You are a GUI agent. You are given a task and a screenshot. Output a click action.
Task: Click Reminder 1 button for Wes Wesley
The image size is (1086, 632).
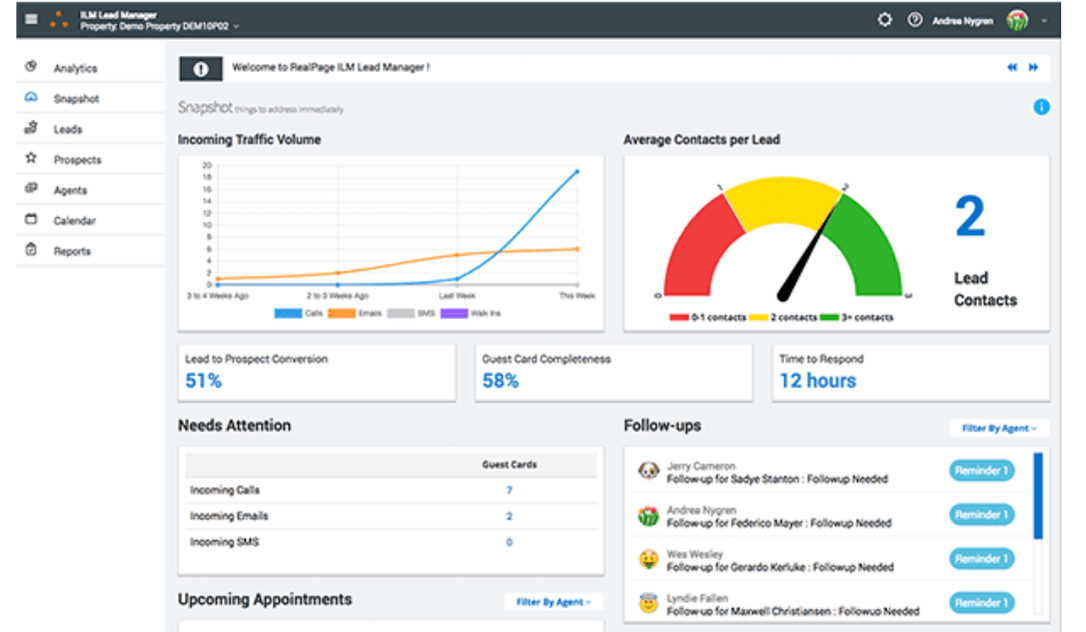[981, 559]
